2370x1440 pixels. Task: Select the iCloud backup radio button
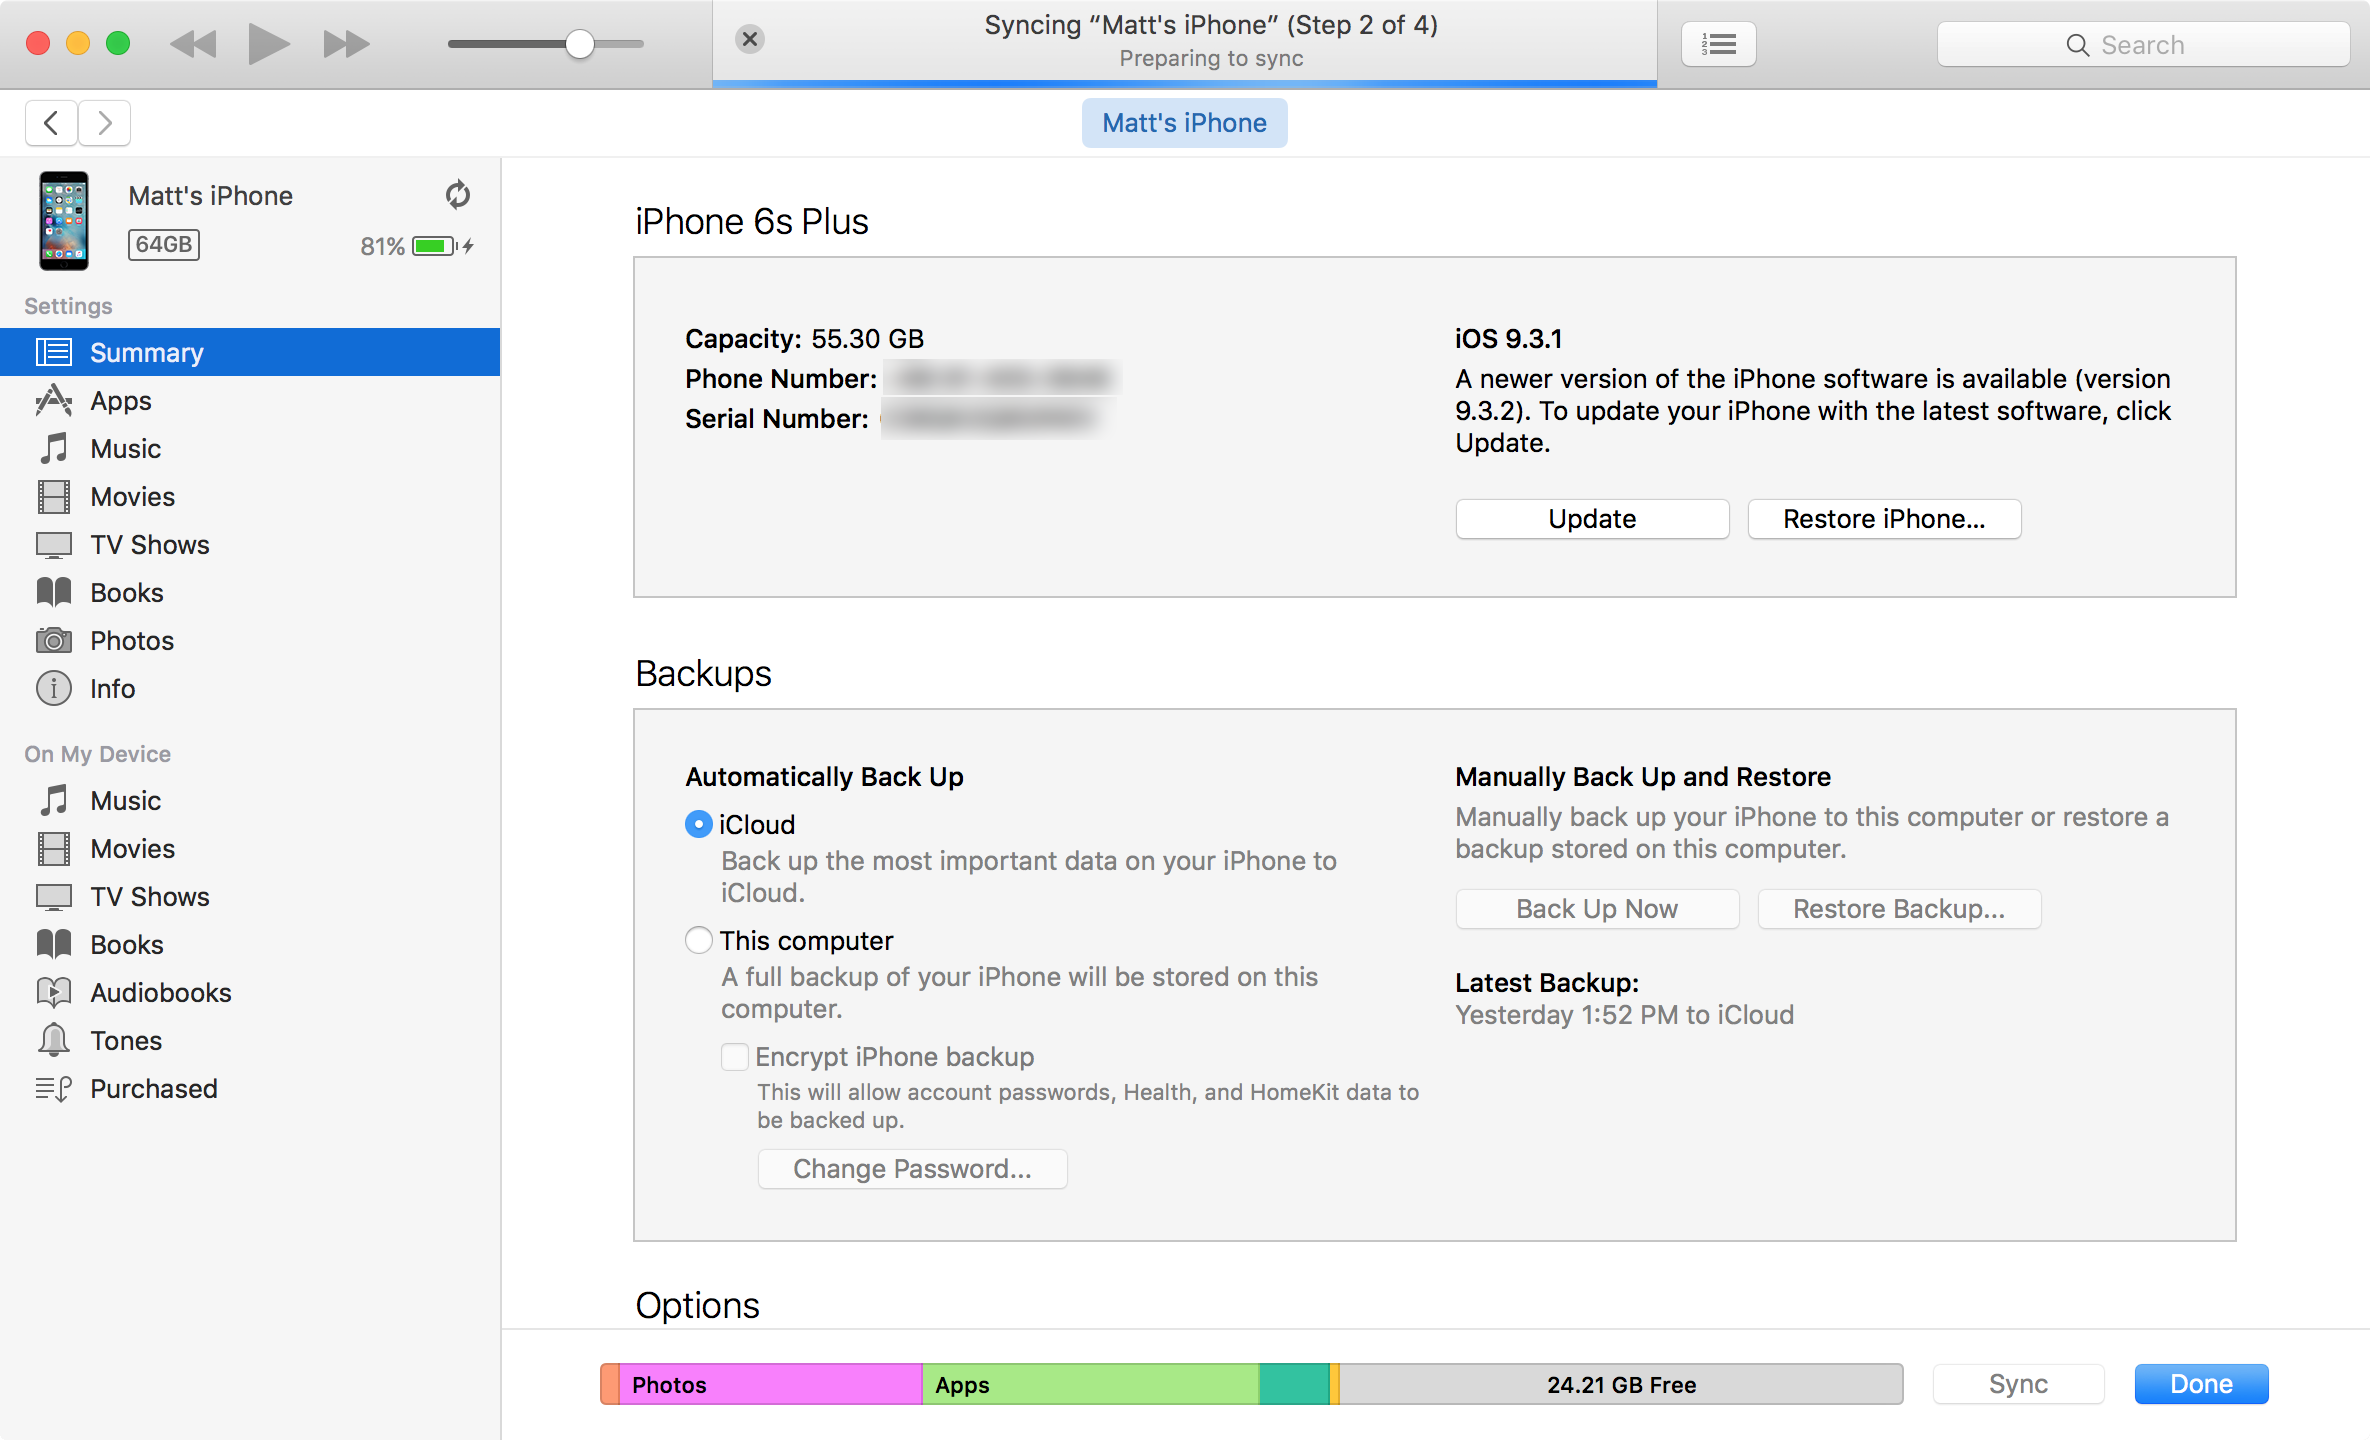click(x=699, y=825)
